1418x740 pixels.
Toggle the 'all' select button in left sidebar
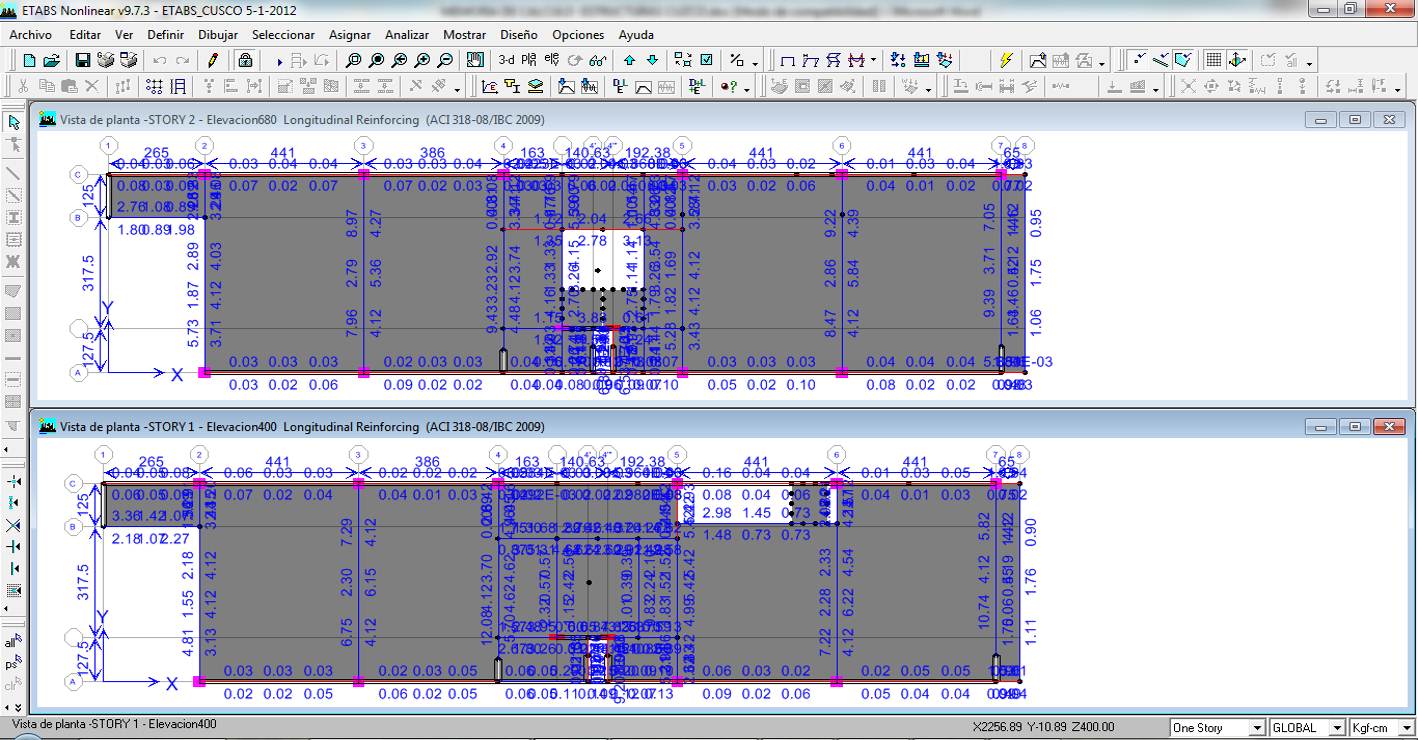[x=12, y=643]
